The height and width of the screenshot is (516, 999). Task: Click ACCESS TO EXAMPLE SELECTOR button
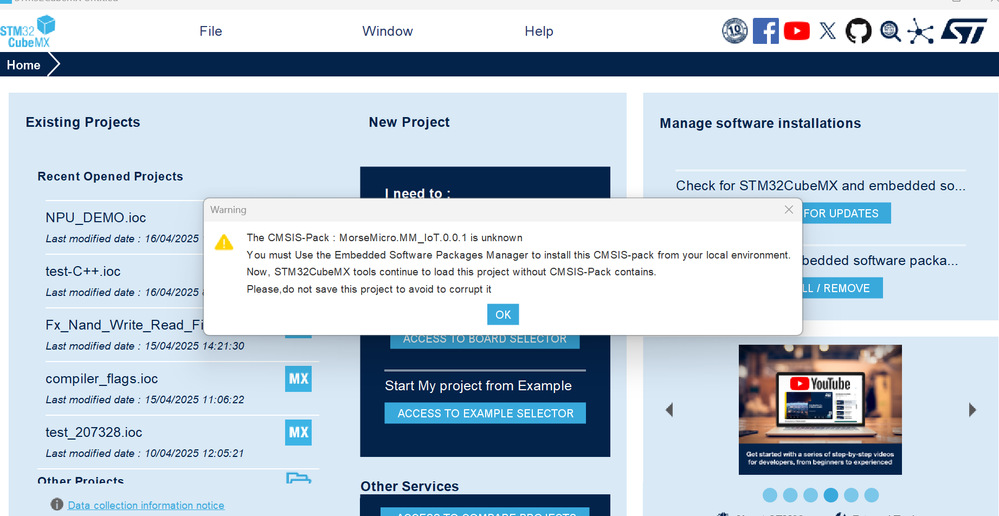[x=485, y=413]
